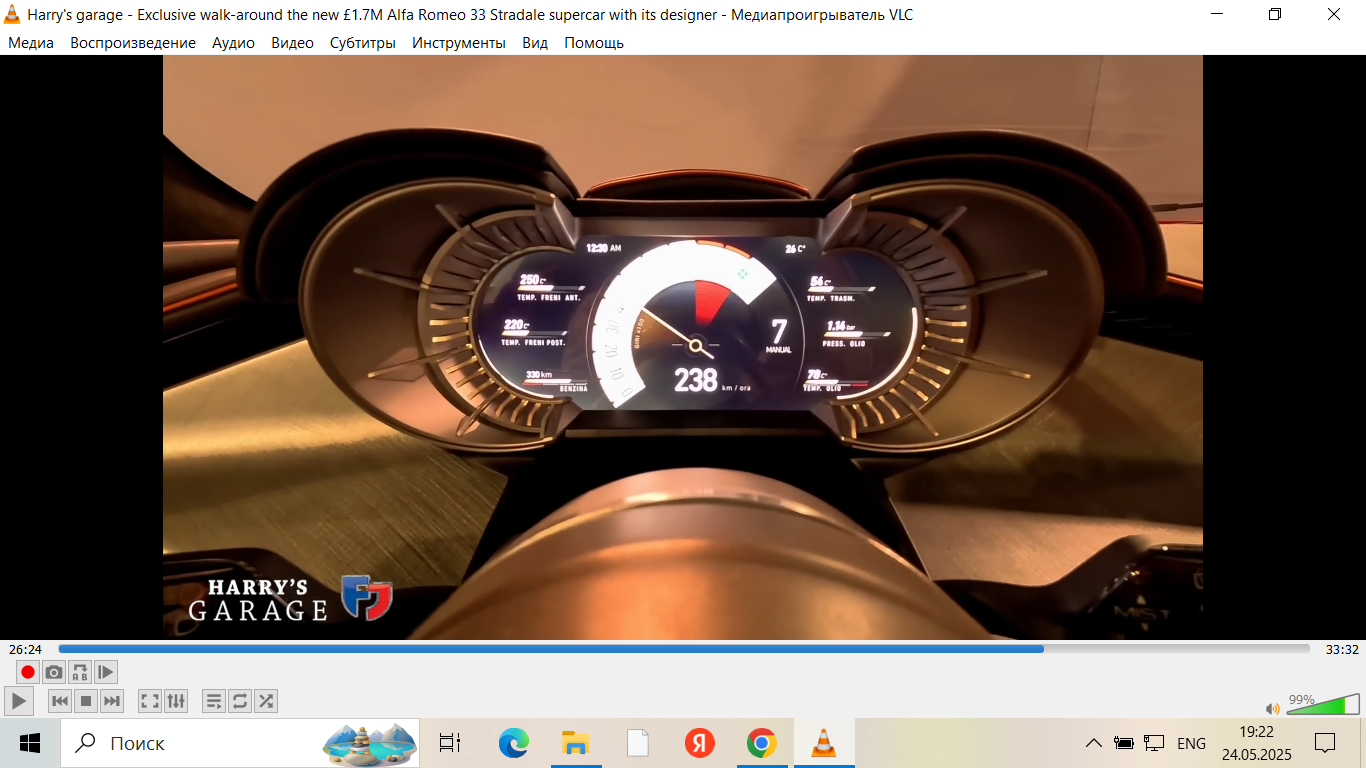Skip to the next media track
Viewport: 1366px width, 768px height.
point(112,701)
